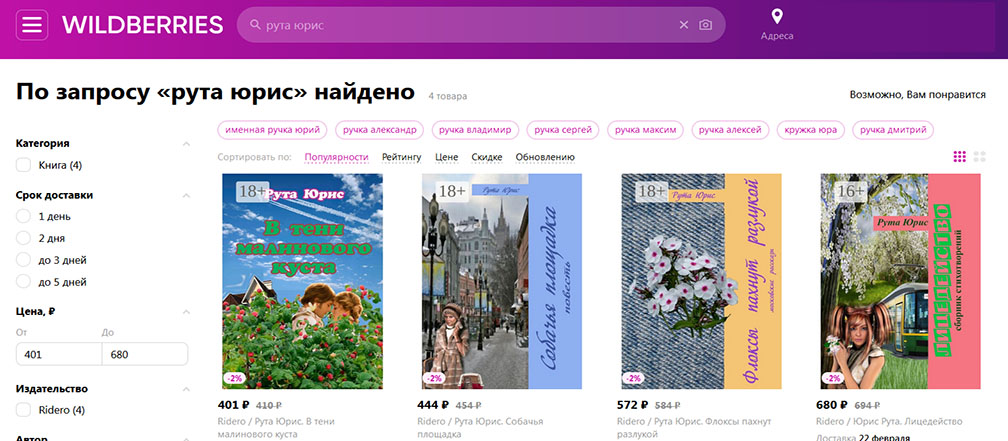Image resolution: width=1008 pixels, height=441 pixels.
Task: Click the 4 товара results count
Action: click(447, 96)
